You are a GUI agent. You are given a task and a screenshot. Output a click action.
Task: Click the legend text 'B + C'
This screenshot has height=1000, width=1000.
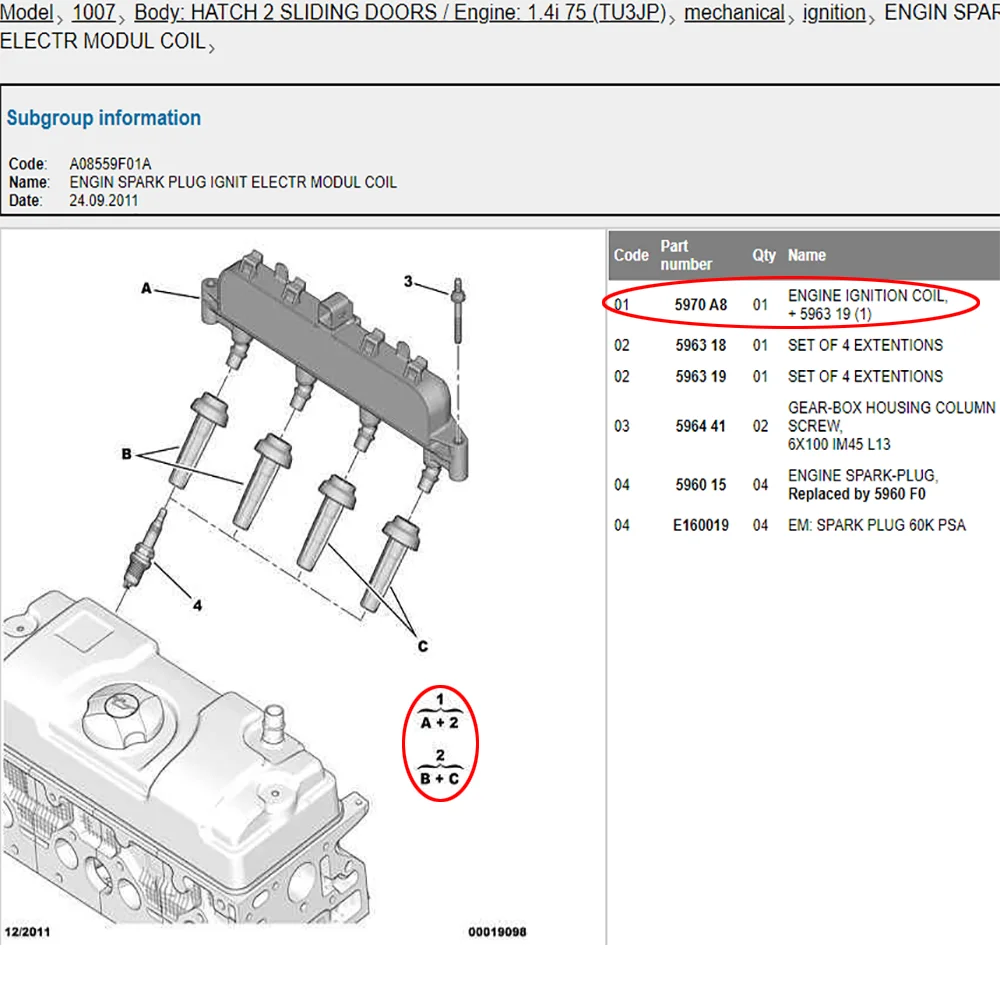[x=439, y=779]
